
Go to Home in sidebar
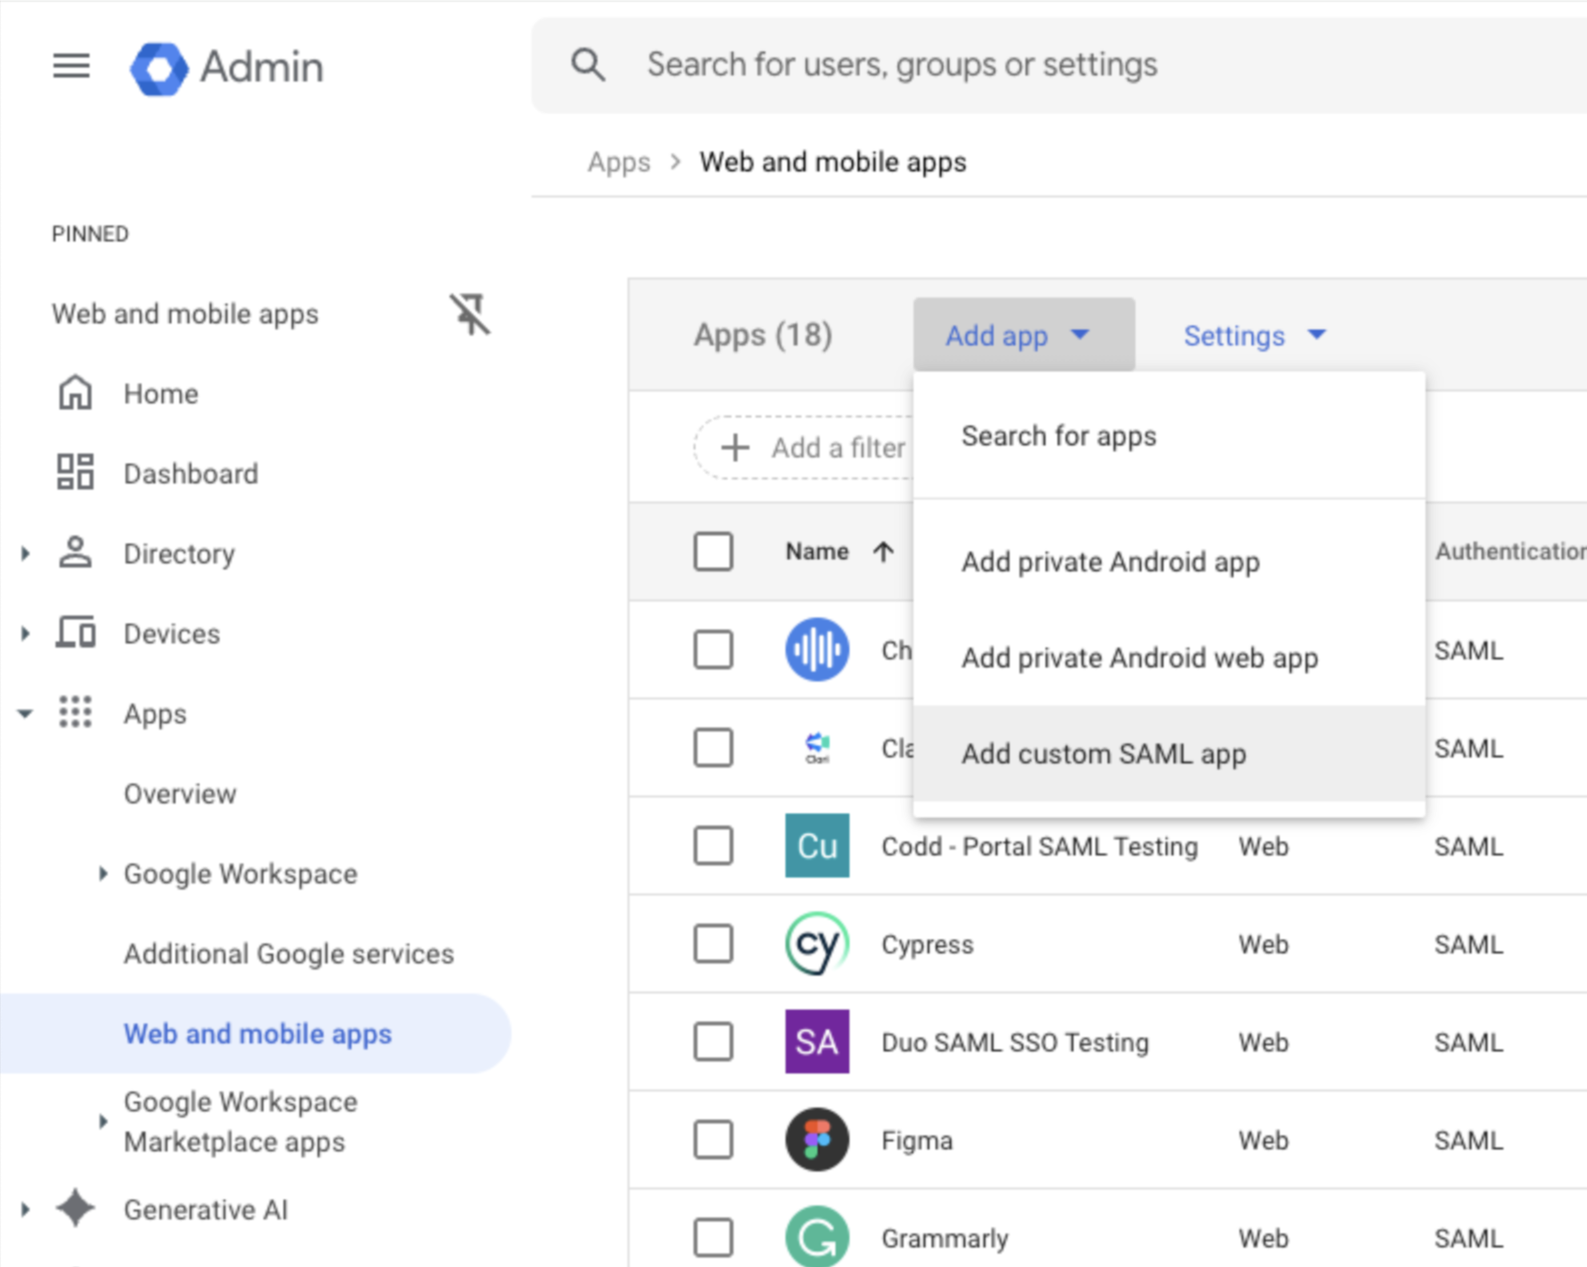point(161,394)
